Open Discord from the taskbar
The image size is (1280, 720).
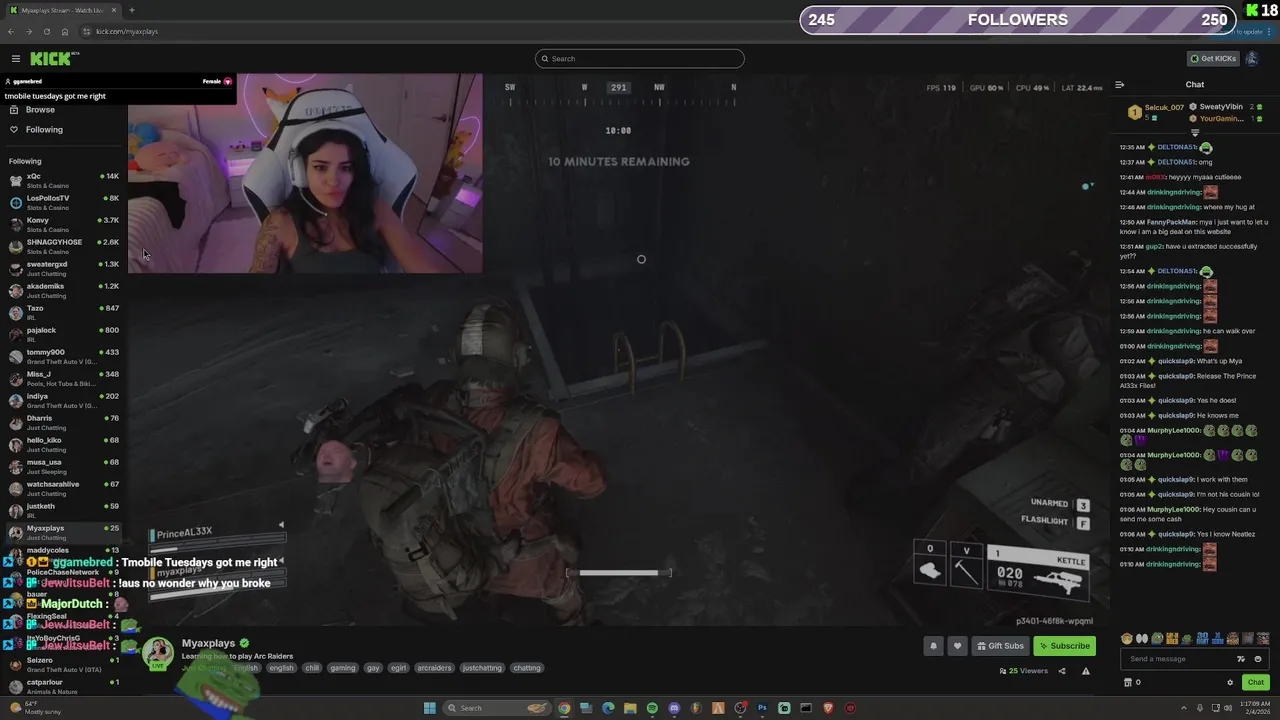pyautogui.click(x=674, y=708)
